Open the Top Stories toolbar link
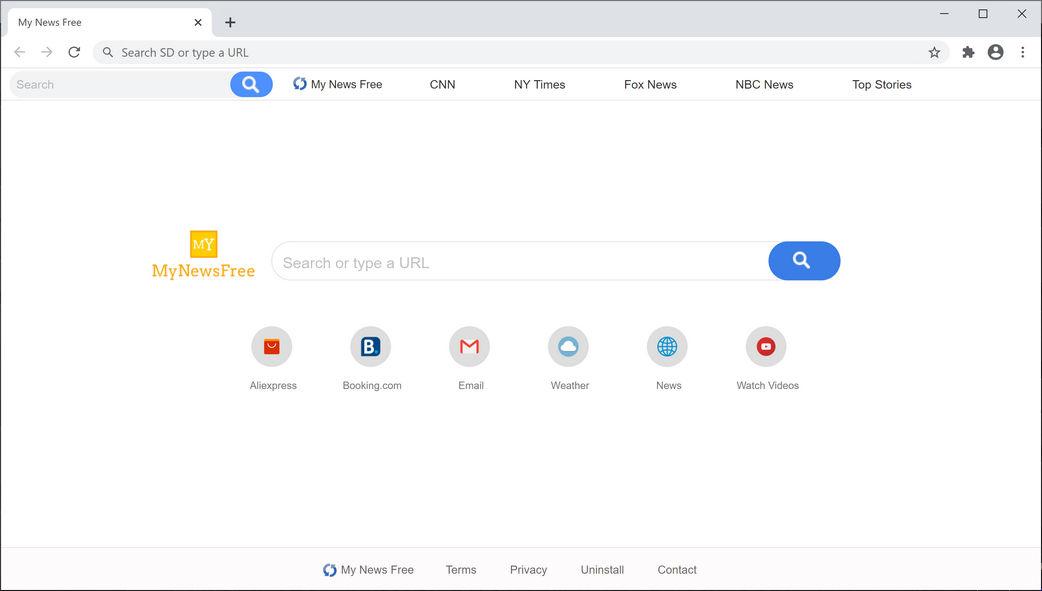The width and height of the screenshot is (1042, 591). 882,84
